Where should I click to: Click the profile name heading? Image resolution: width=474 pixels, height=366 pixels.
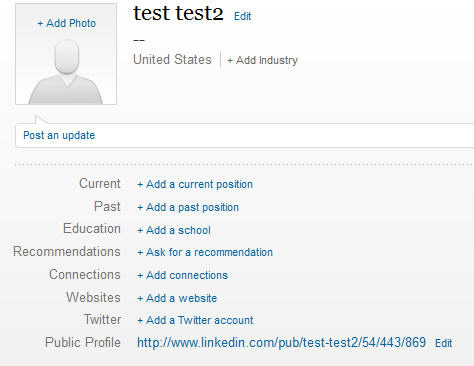(178, 14)
